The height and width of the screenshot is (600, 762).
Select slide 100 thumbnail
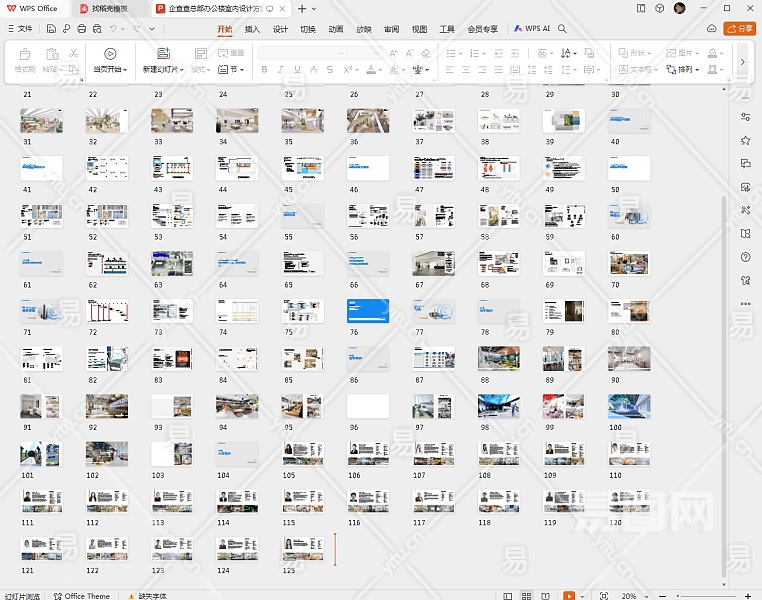tap(629, 406)
